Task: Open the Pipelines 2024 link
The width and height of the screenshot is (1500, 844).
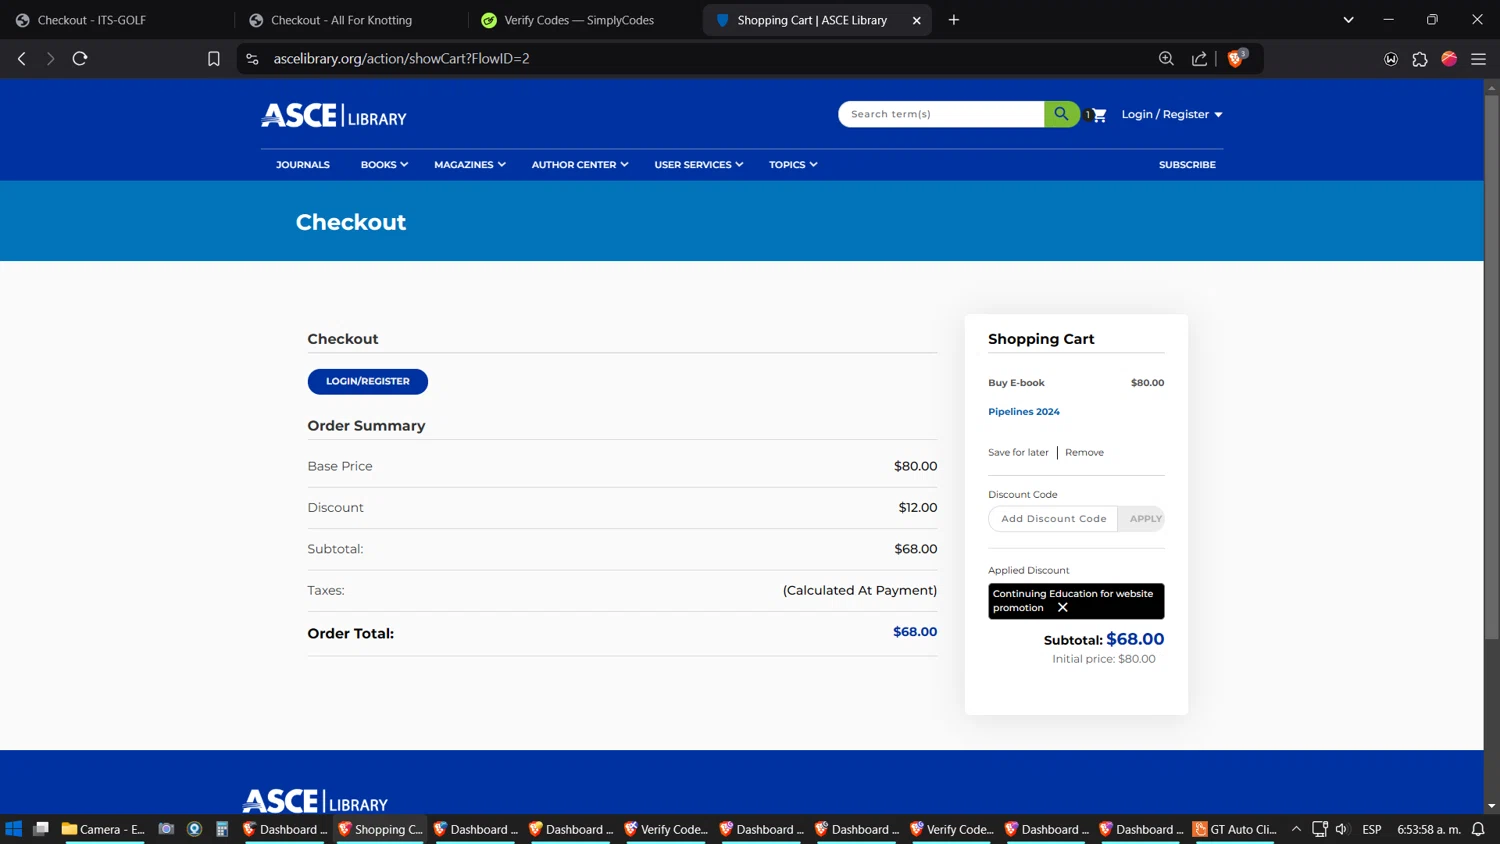Action: 1023,412
